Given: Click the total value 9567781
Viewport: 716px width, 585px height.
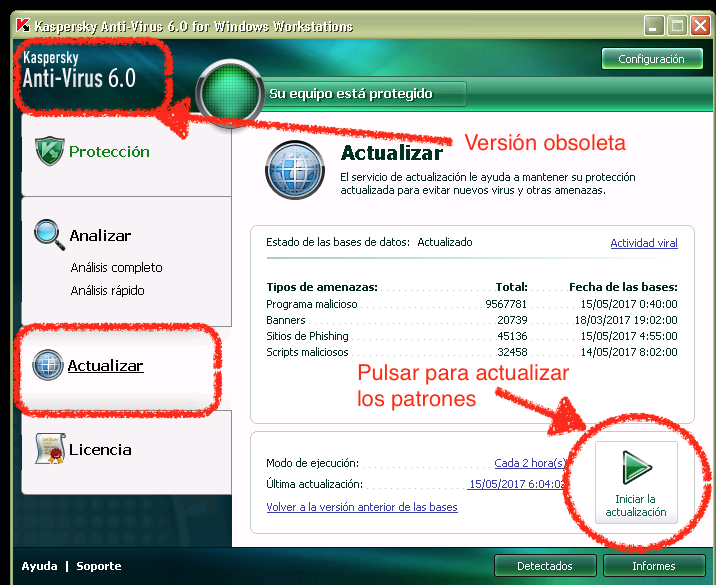Looking at the screenshot, I should tap(506, 304).
